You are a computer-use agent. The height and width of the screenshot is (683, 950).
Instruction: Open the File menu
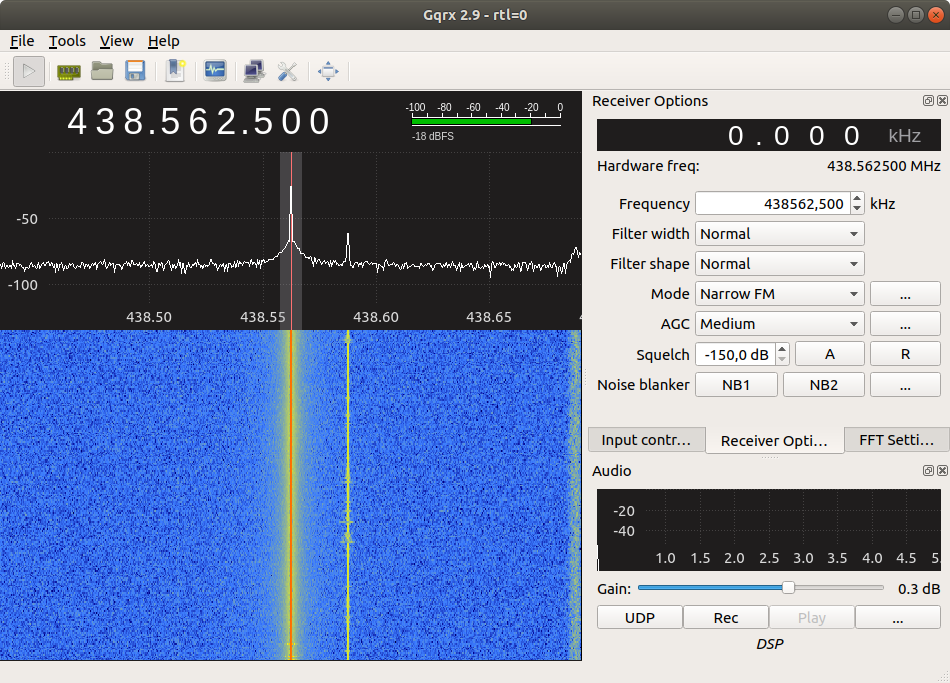(22, 41)
